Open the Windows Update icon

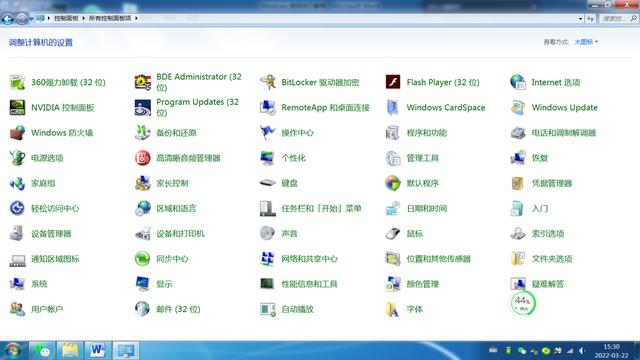[518, 107]
